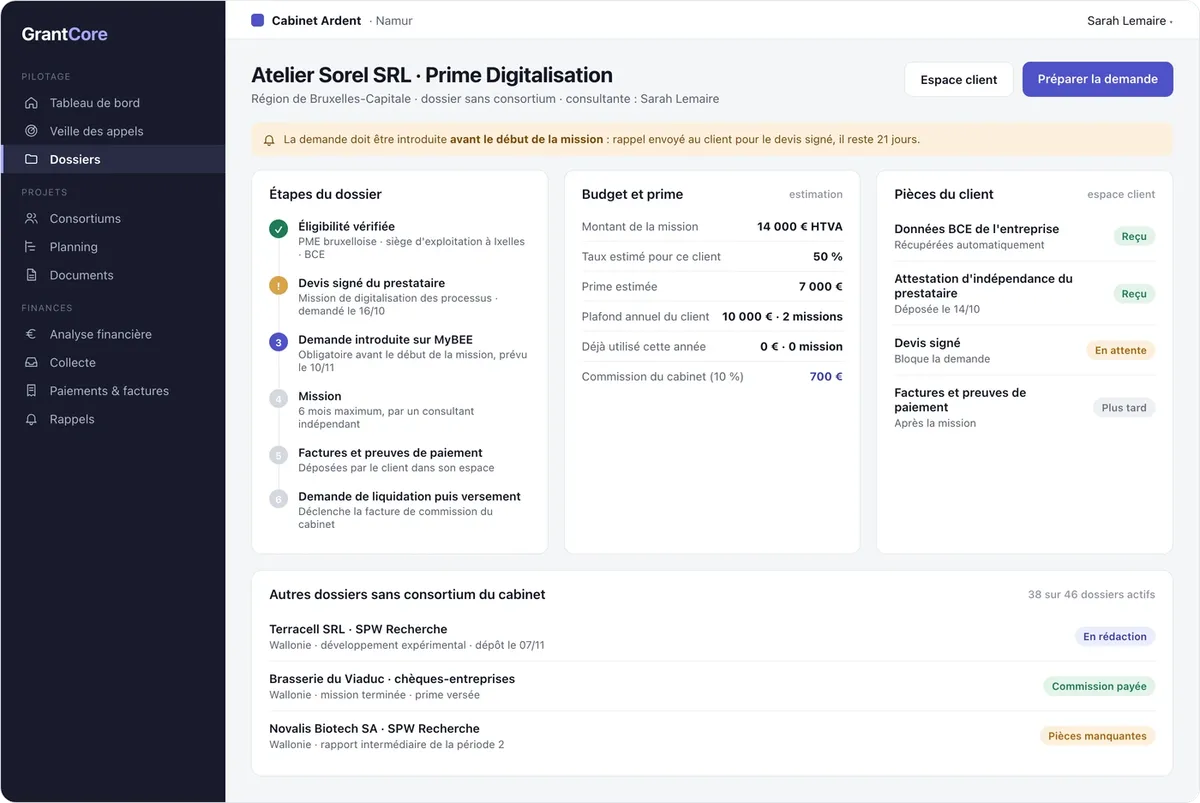Viewport: 1200px width, 803px height.
Task: Click the Documents file icon
Action: coord(31,275)
